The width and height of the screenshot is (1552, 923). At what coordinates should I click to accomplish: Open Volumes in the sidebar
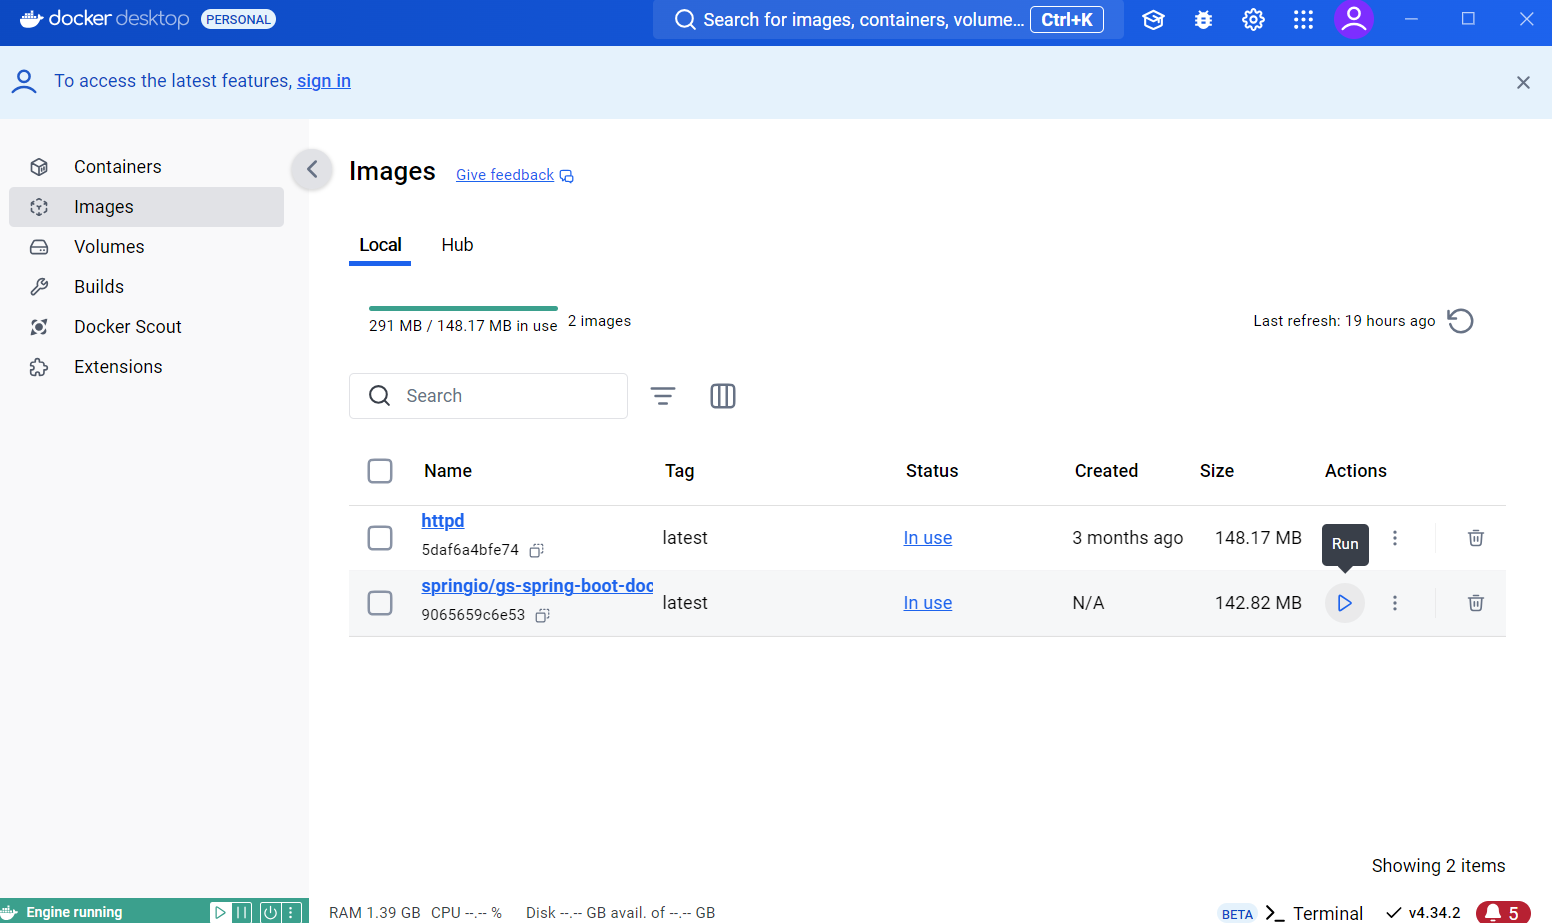pos(146,247)
